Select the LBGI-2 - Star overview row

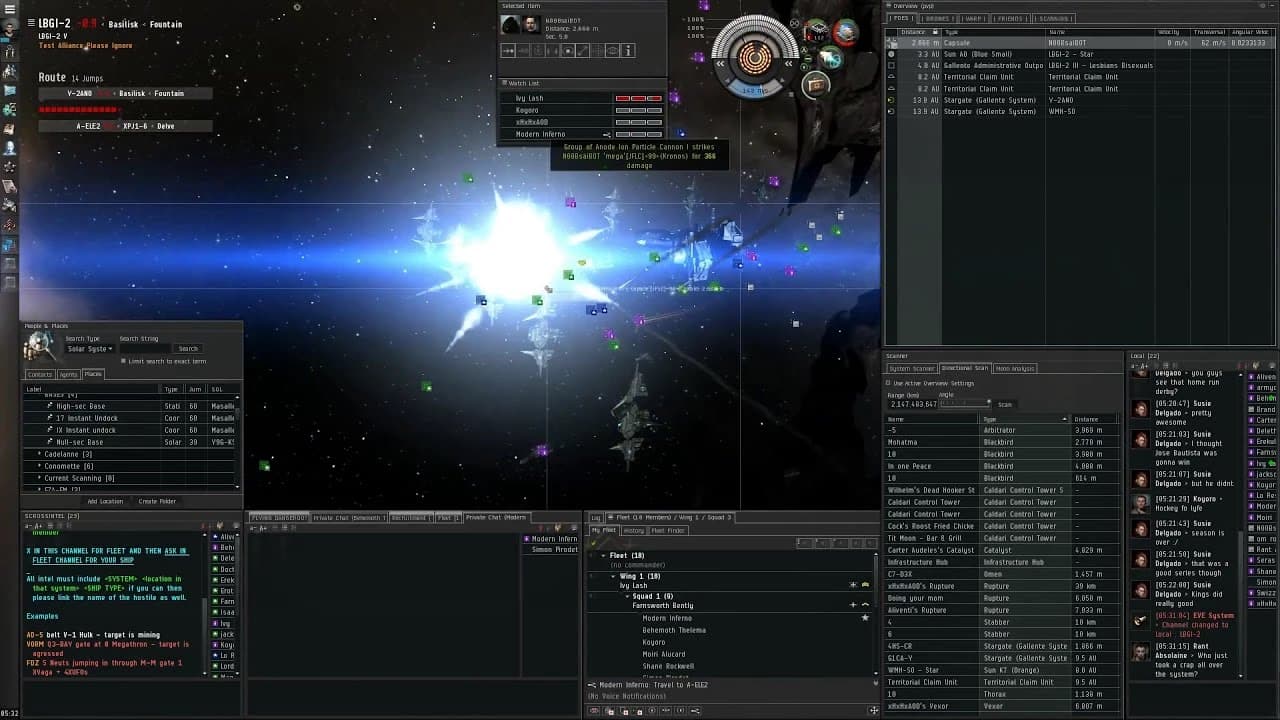click(1080, 54)
